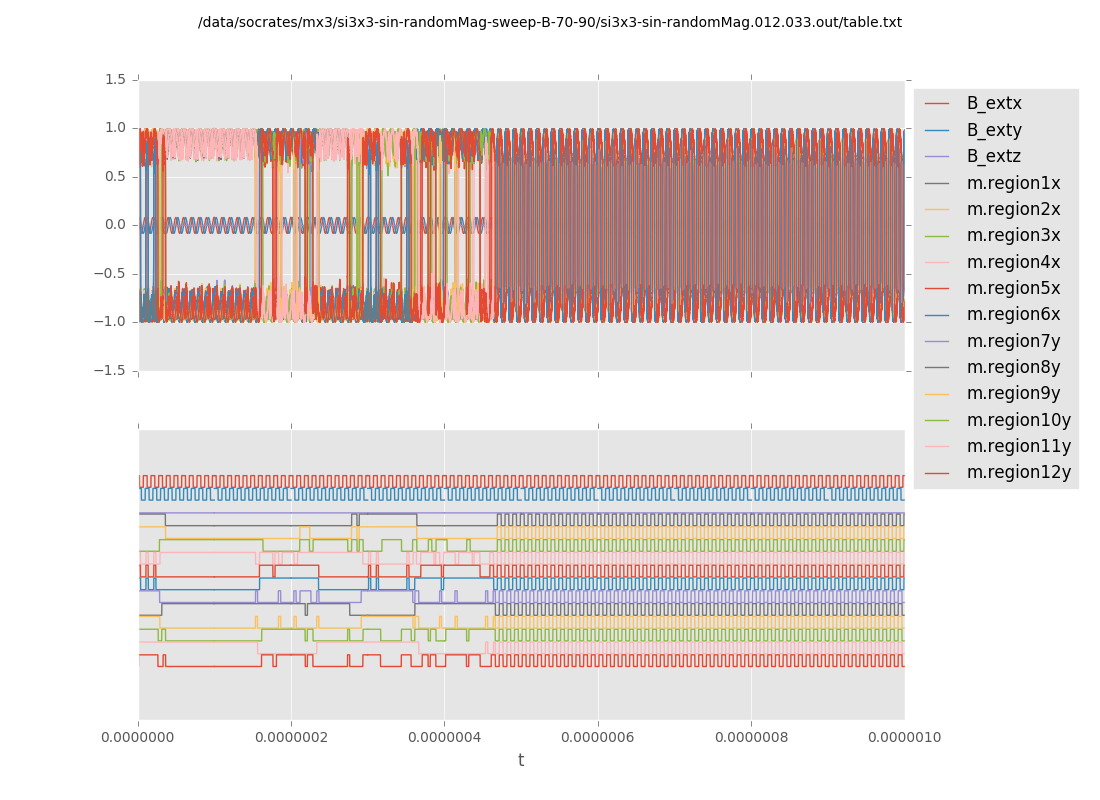Click the m.region11y legend label

pos(1018,446)
